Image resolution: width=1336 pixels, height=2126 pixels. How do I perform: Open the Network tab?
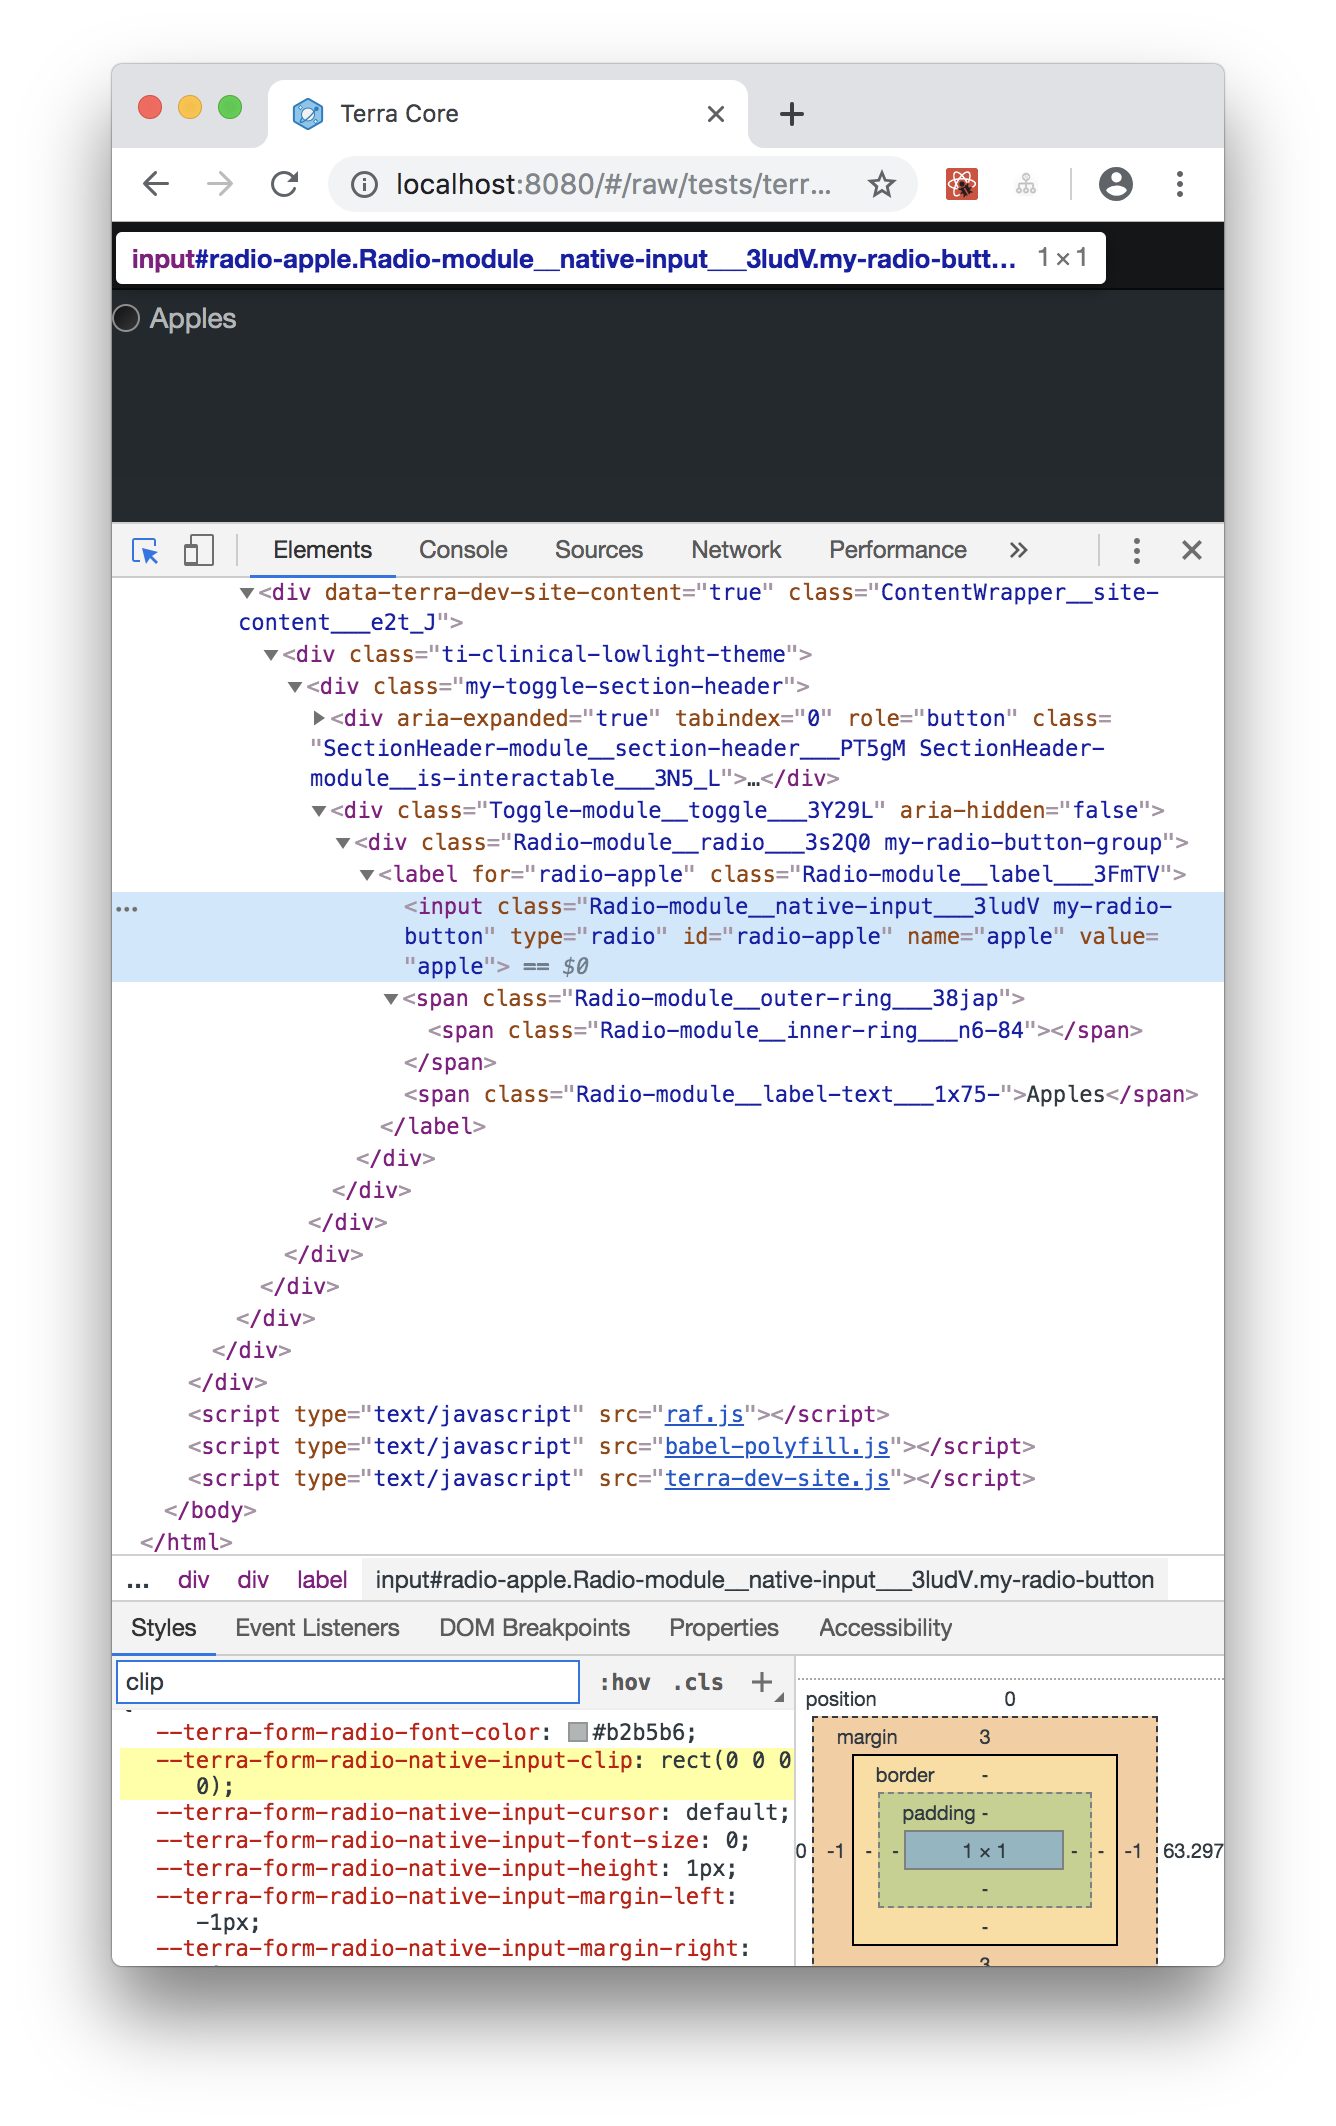736,550
